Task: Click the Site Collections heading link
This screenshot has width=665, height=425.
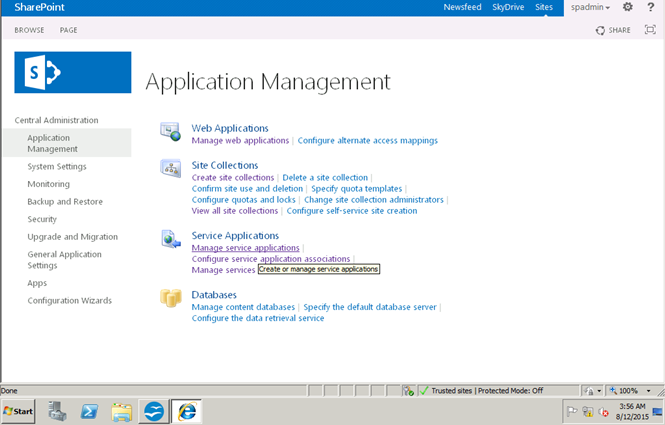Action: click(225, 165)
